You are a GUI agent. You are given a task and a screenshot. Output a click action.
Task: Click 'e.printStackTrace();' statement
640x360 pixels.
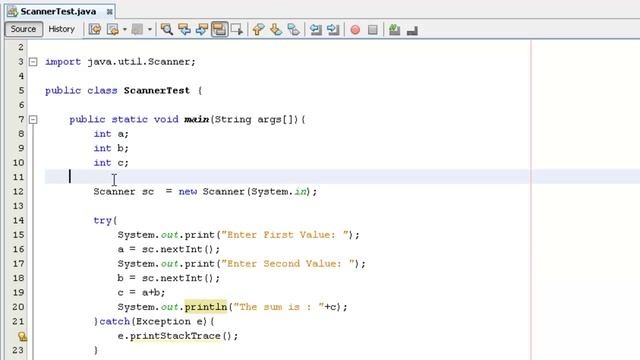pos(178,336)
